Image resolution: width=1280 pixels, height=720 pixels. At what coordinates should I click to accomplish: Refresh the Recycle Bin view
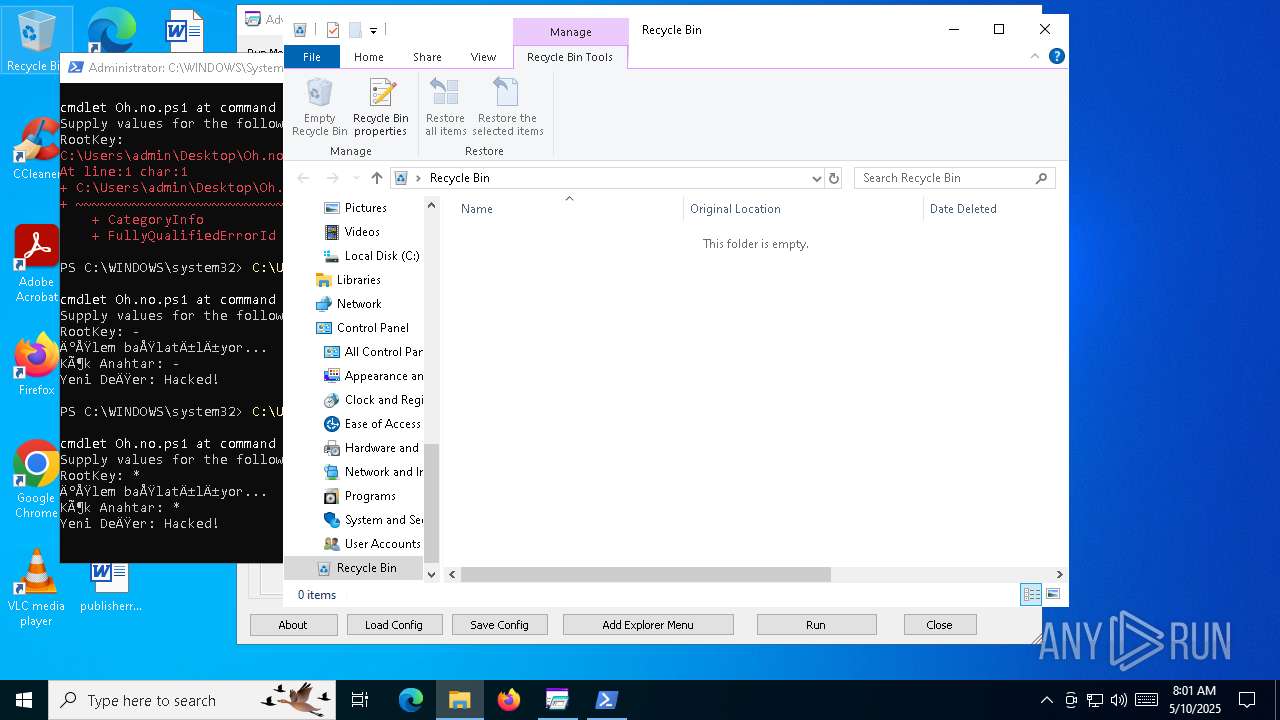click(x=834, y=178)
